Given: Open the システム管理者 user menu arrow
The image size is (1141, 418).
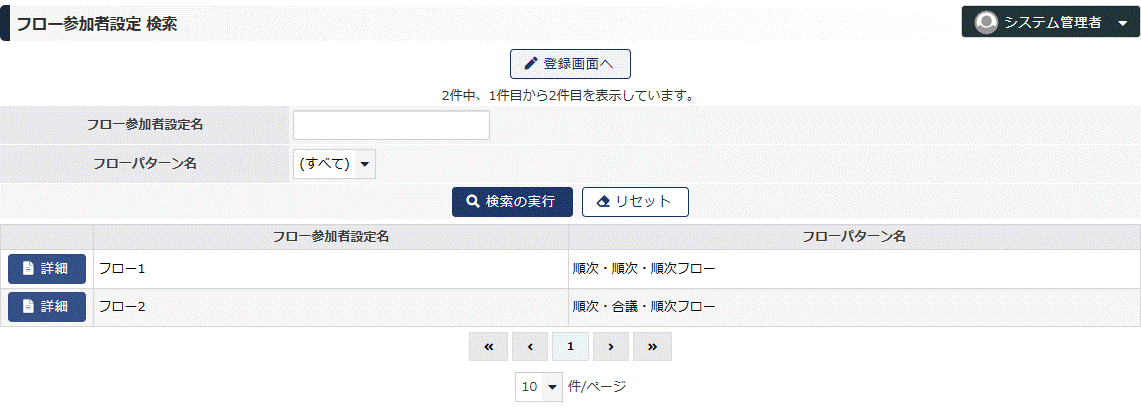Looking at the screenshot, I should click(x=1121, y=23).
